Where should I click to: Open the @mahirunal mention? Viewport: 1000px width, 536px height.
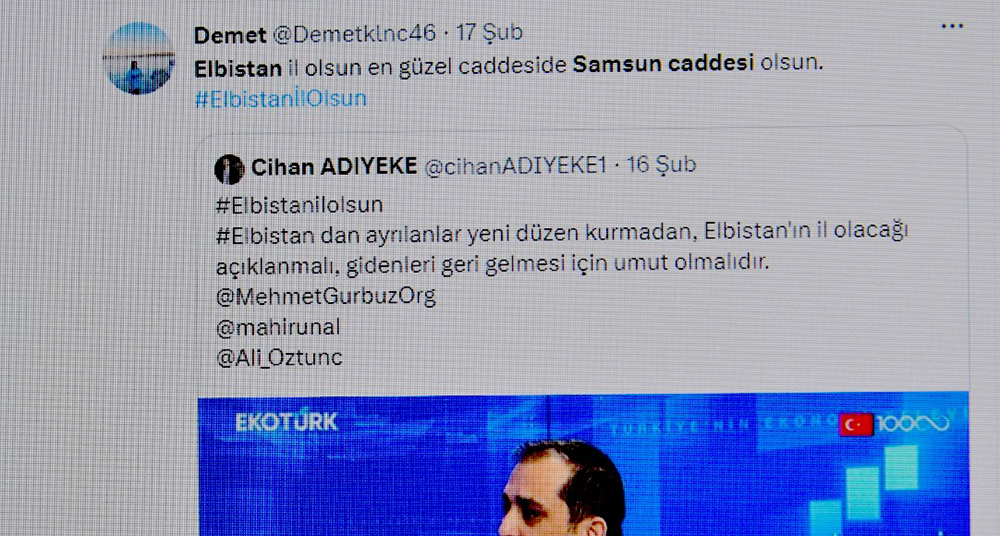click(x=278, y=327)
